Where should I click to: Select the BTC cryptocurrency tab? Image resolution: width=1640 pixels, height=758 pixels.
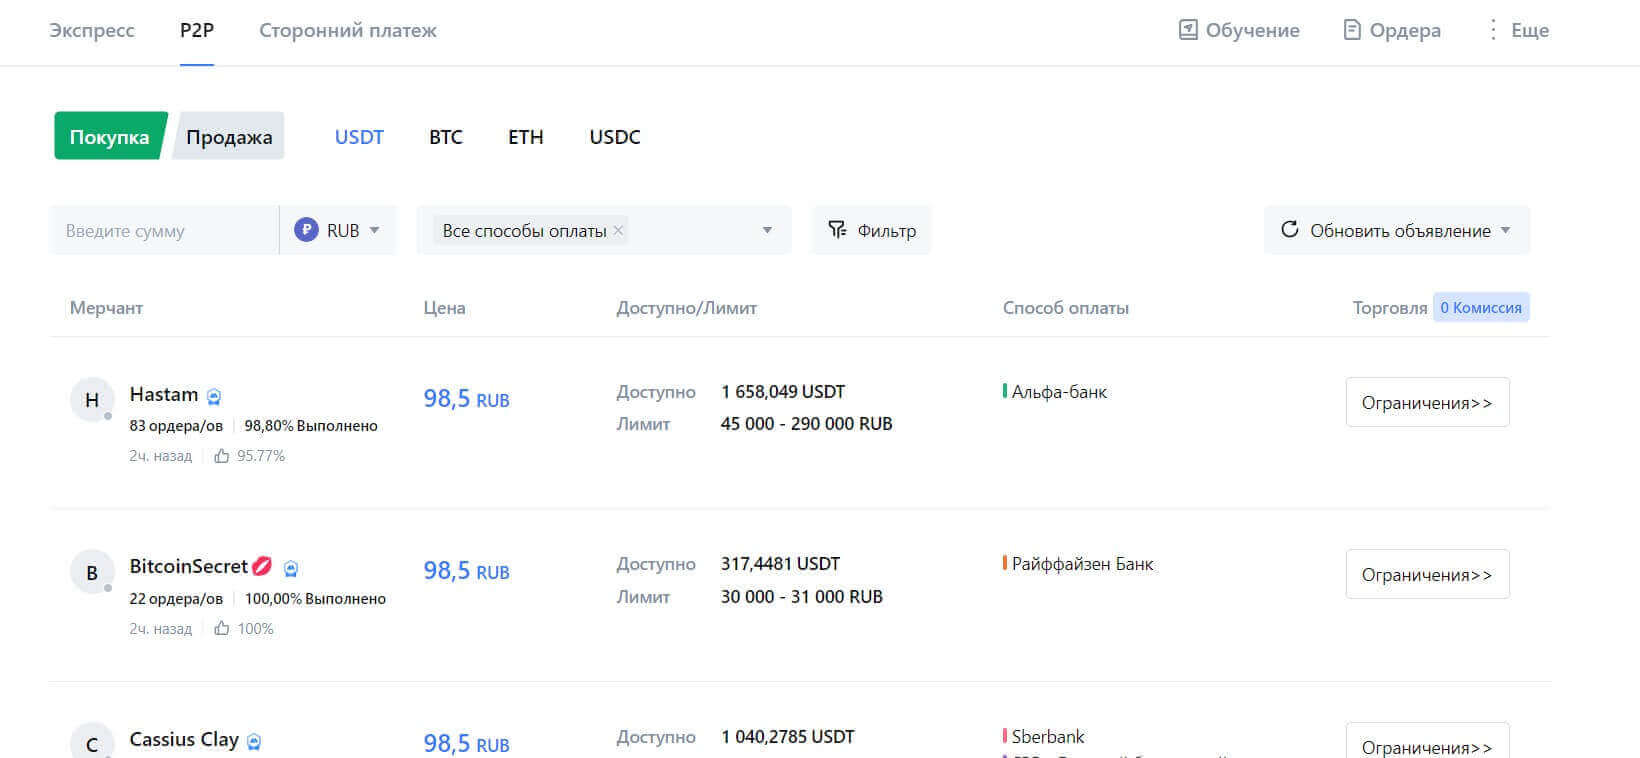tap(446, 137)
